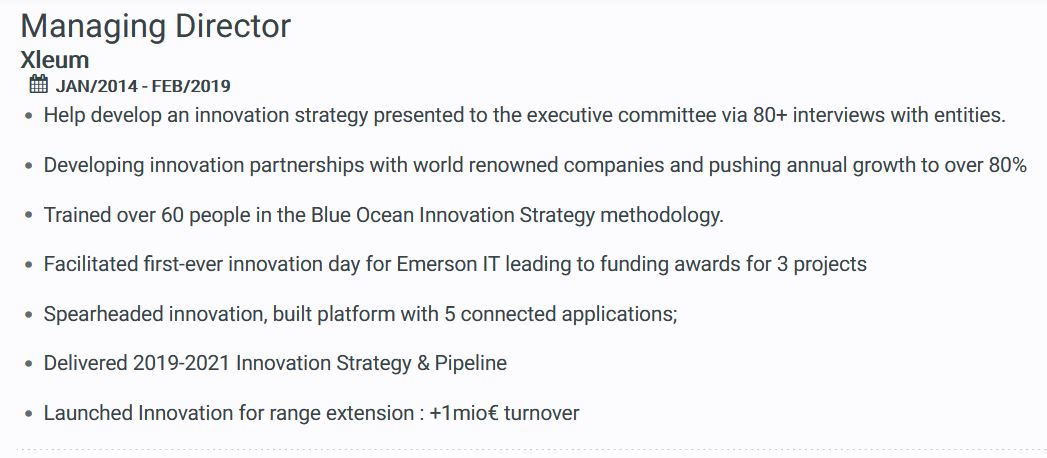The width and height of the screenshot is (1047, 458).
Task: Click the bullet before 'Delivered 2019-2021 Innovation Strategy'
Action: tap(28, 364)
